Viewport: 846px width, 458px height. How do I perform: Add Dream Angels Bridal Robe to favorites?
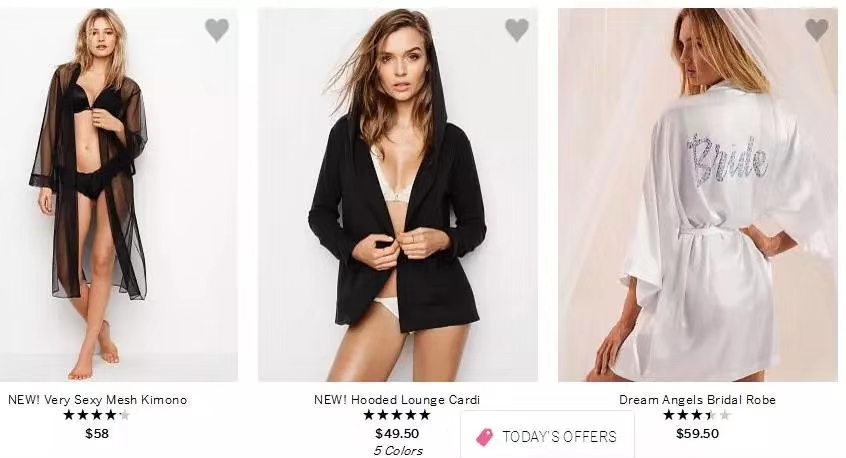tap(817, 30)
